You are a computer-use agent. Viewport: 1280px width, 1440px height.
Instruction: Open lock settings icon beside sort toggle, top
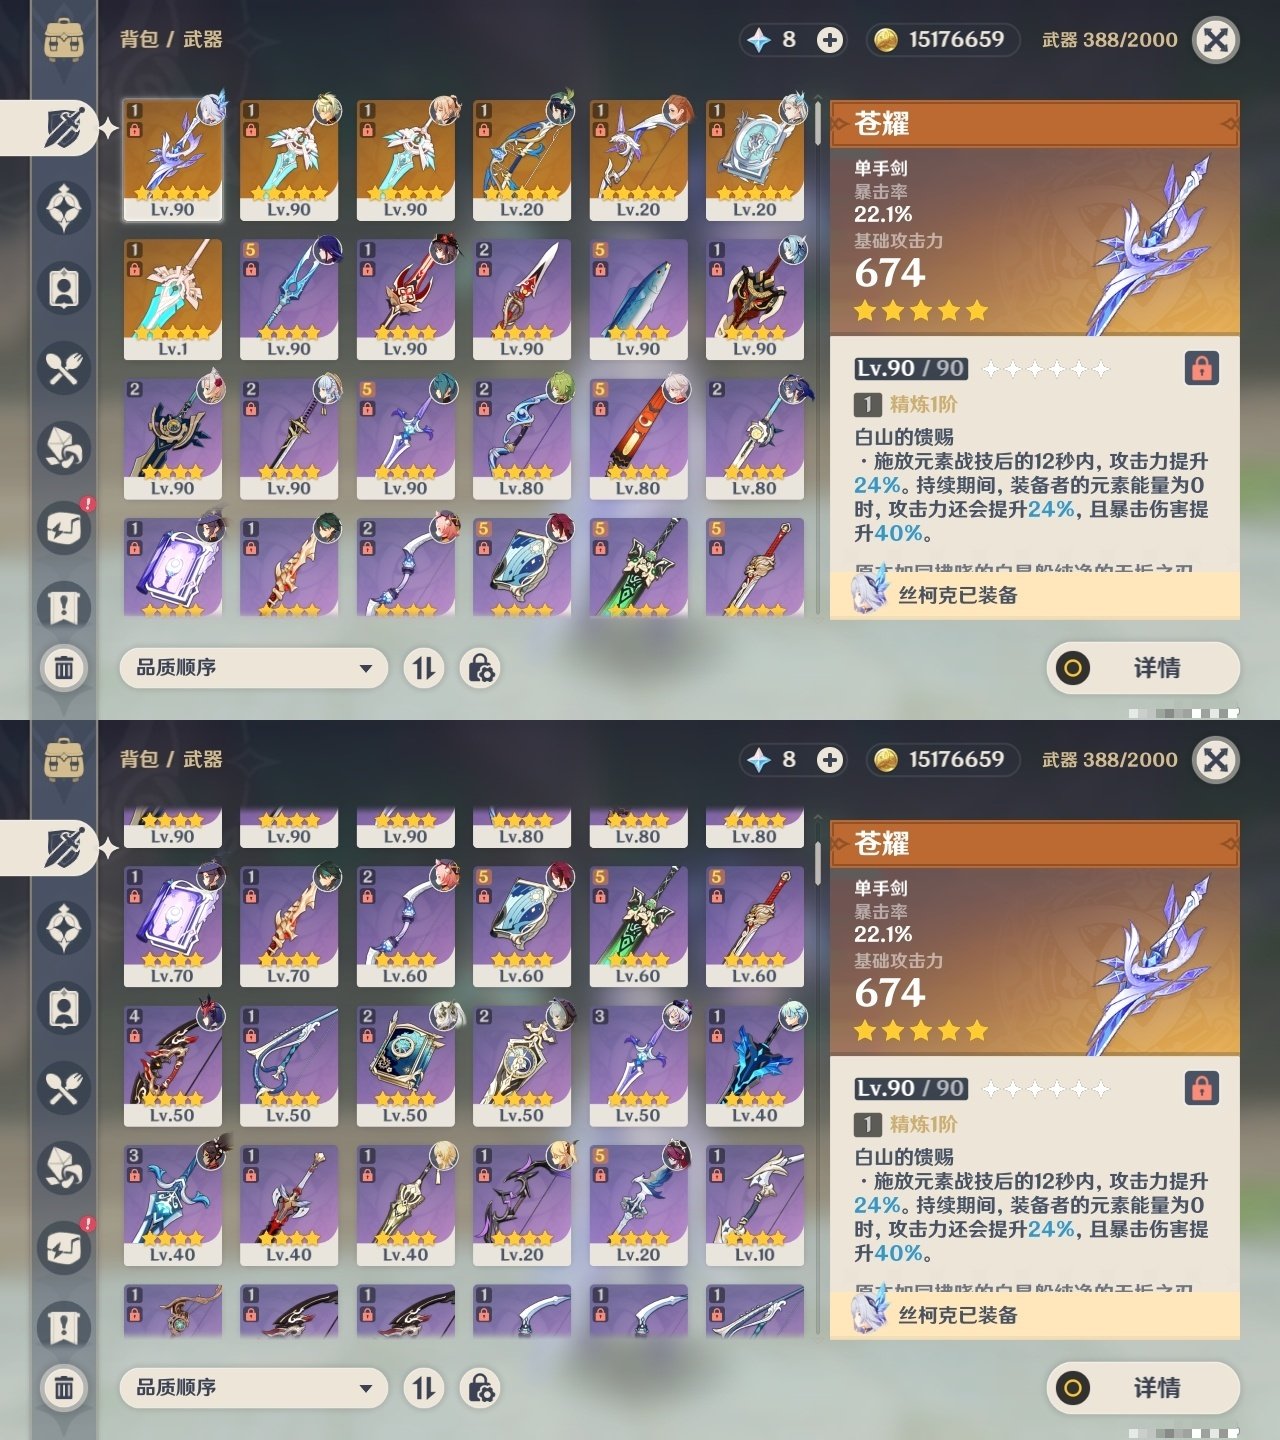tap(480, 668)
